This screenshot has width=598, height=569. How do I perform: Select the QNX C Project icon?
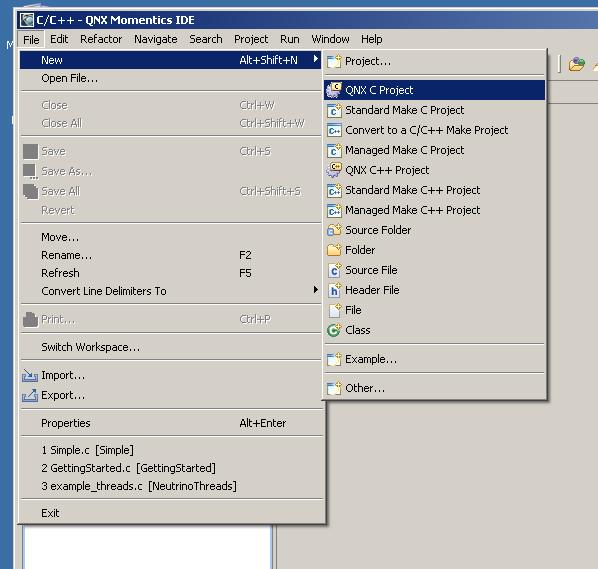coord(334,90)
